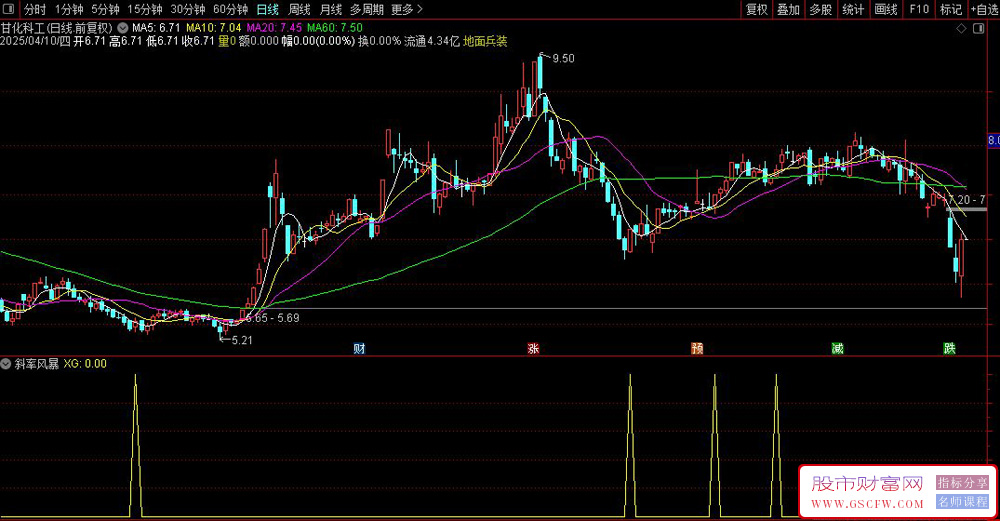Select the 1分钟 period tab
This screenshot has height=521, width=1000.
69,10
